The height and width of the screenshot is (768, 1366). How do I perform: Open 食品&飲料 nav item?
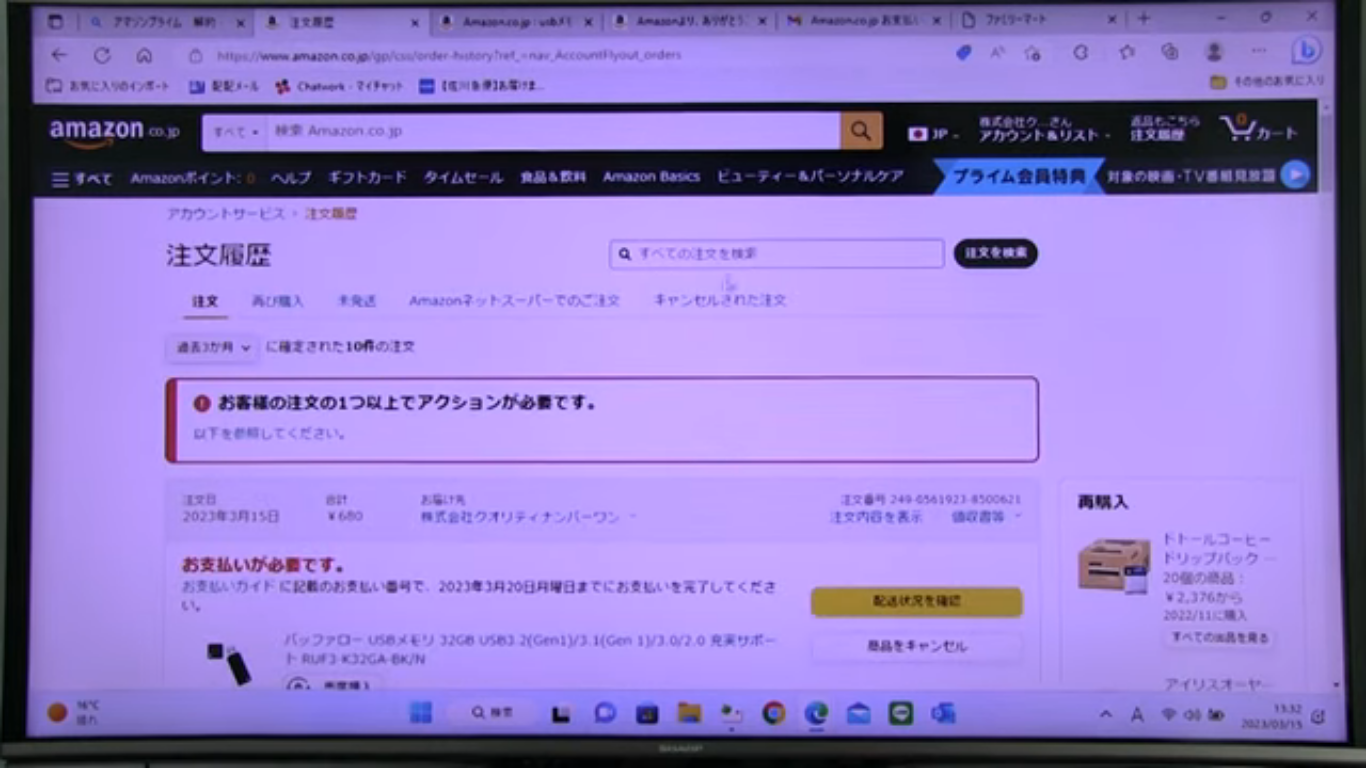click(553, 177)
